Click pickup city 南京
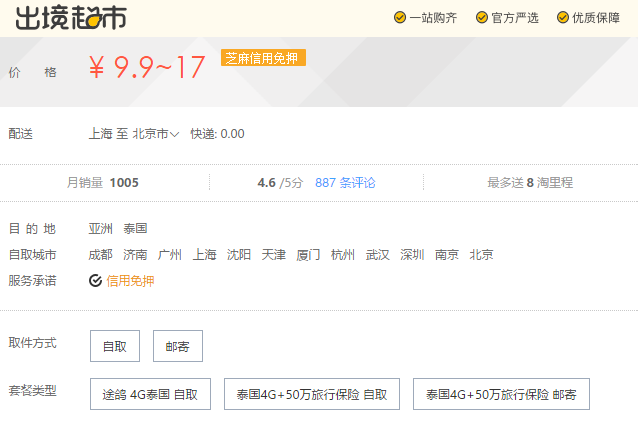This screenshot has width=641, height=440. pyautogui.click(x=446, y=254)
